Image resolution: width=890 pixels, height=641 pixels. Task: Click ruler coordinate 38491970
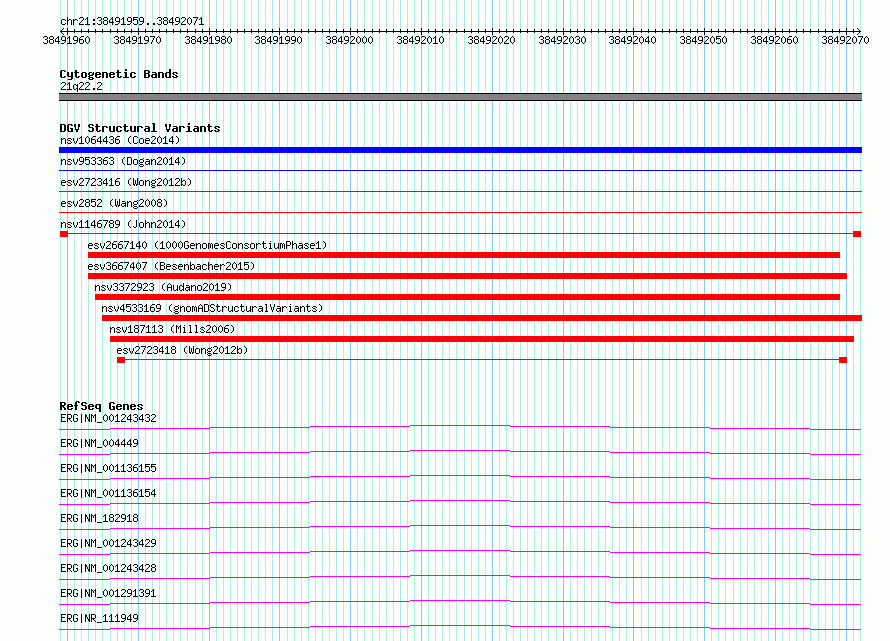137,40
